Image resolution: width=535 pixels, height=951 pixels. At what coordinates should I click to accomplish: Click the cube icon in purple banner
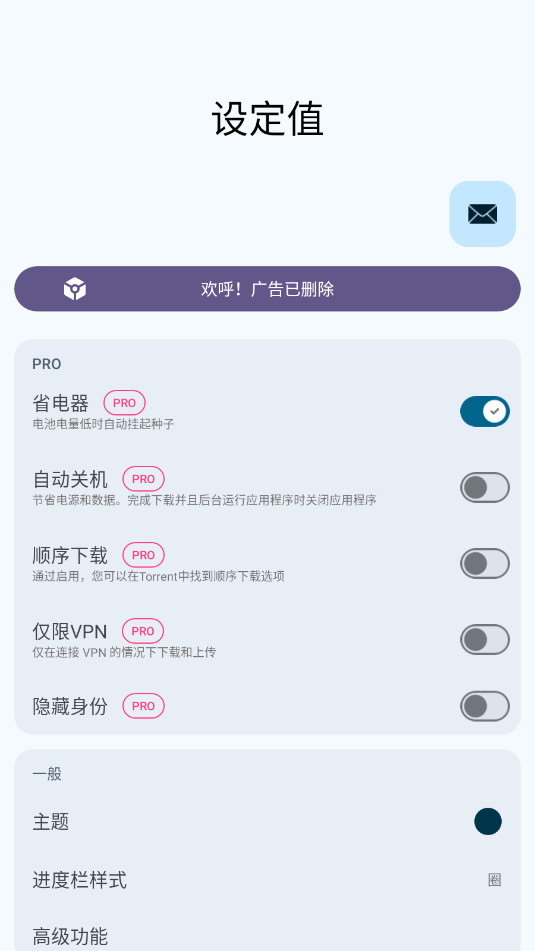[75, 289]
